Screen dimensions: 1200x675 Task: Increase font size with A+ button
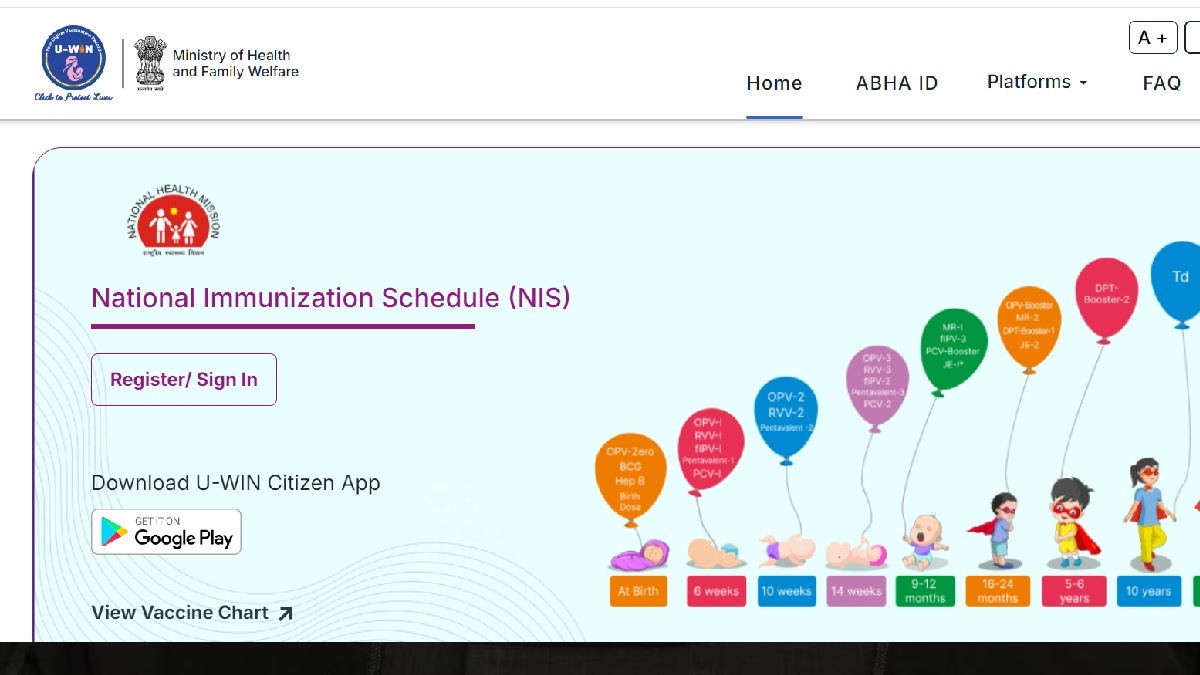(x=1153, y=38)
